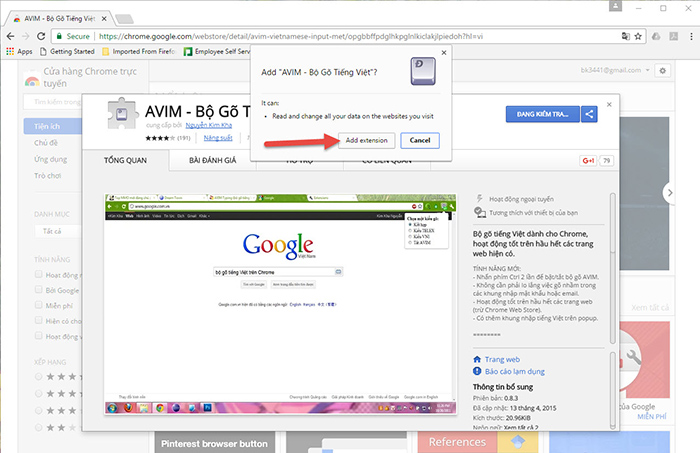Click the browser back arrow
Image resolution: width=700 pixels, height=453 pixels.
[x=10, y=36]
